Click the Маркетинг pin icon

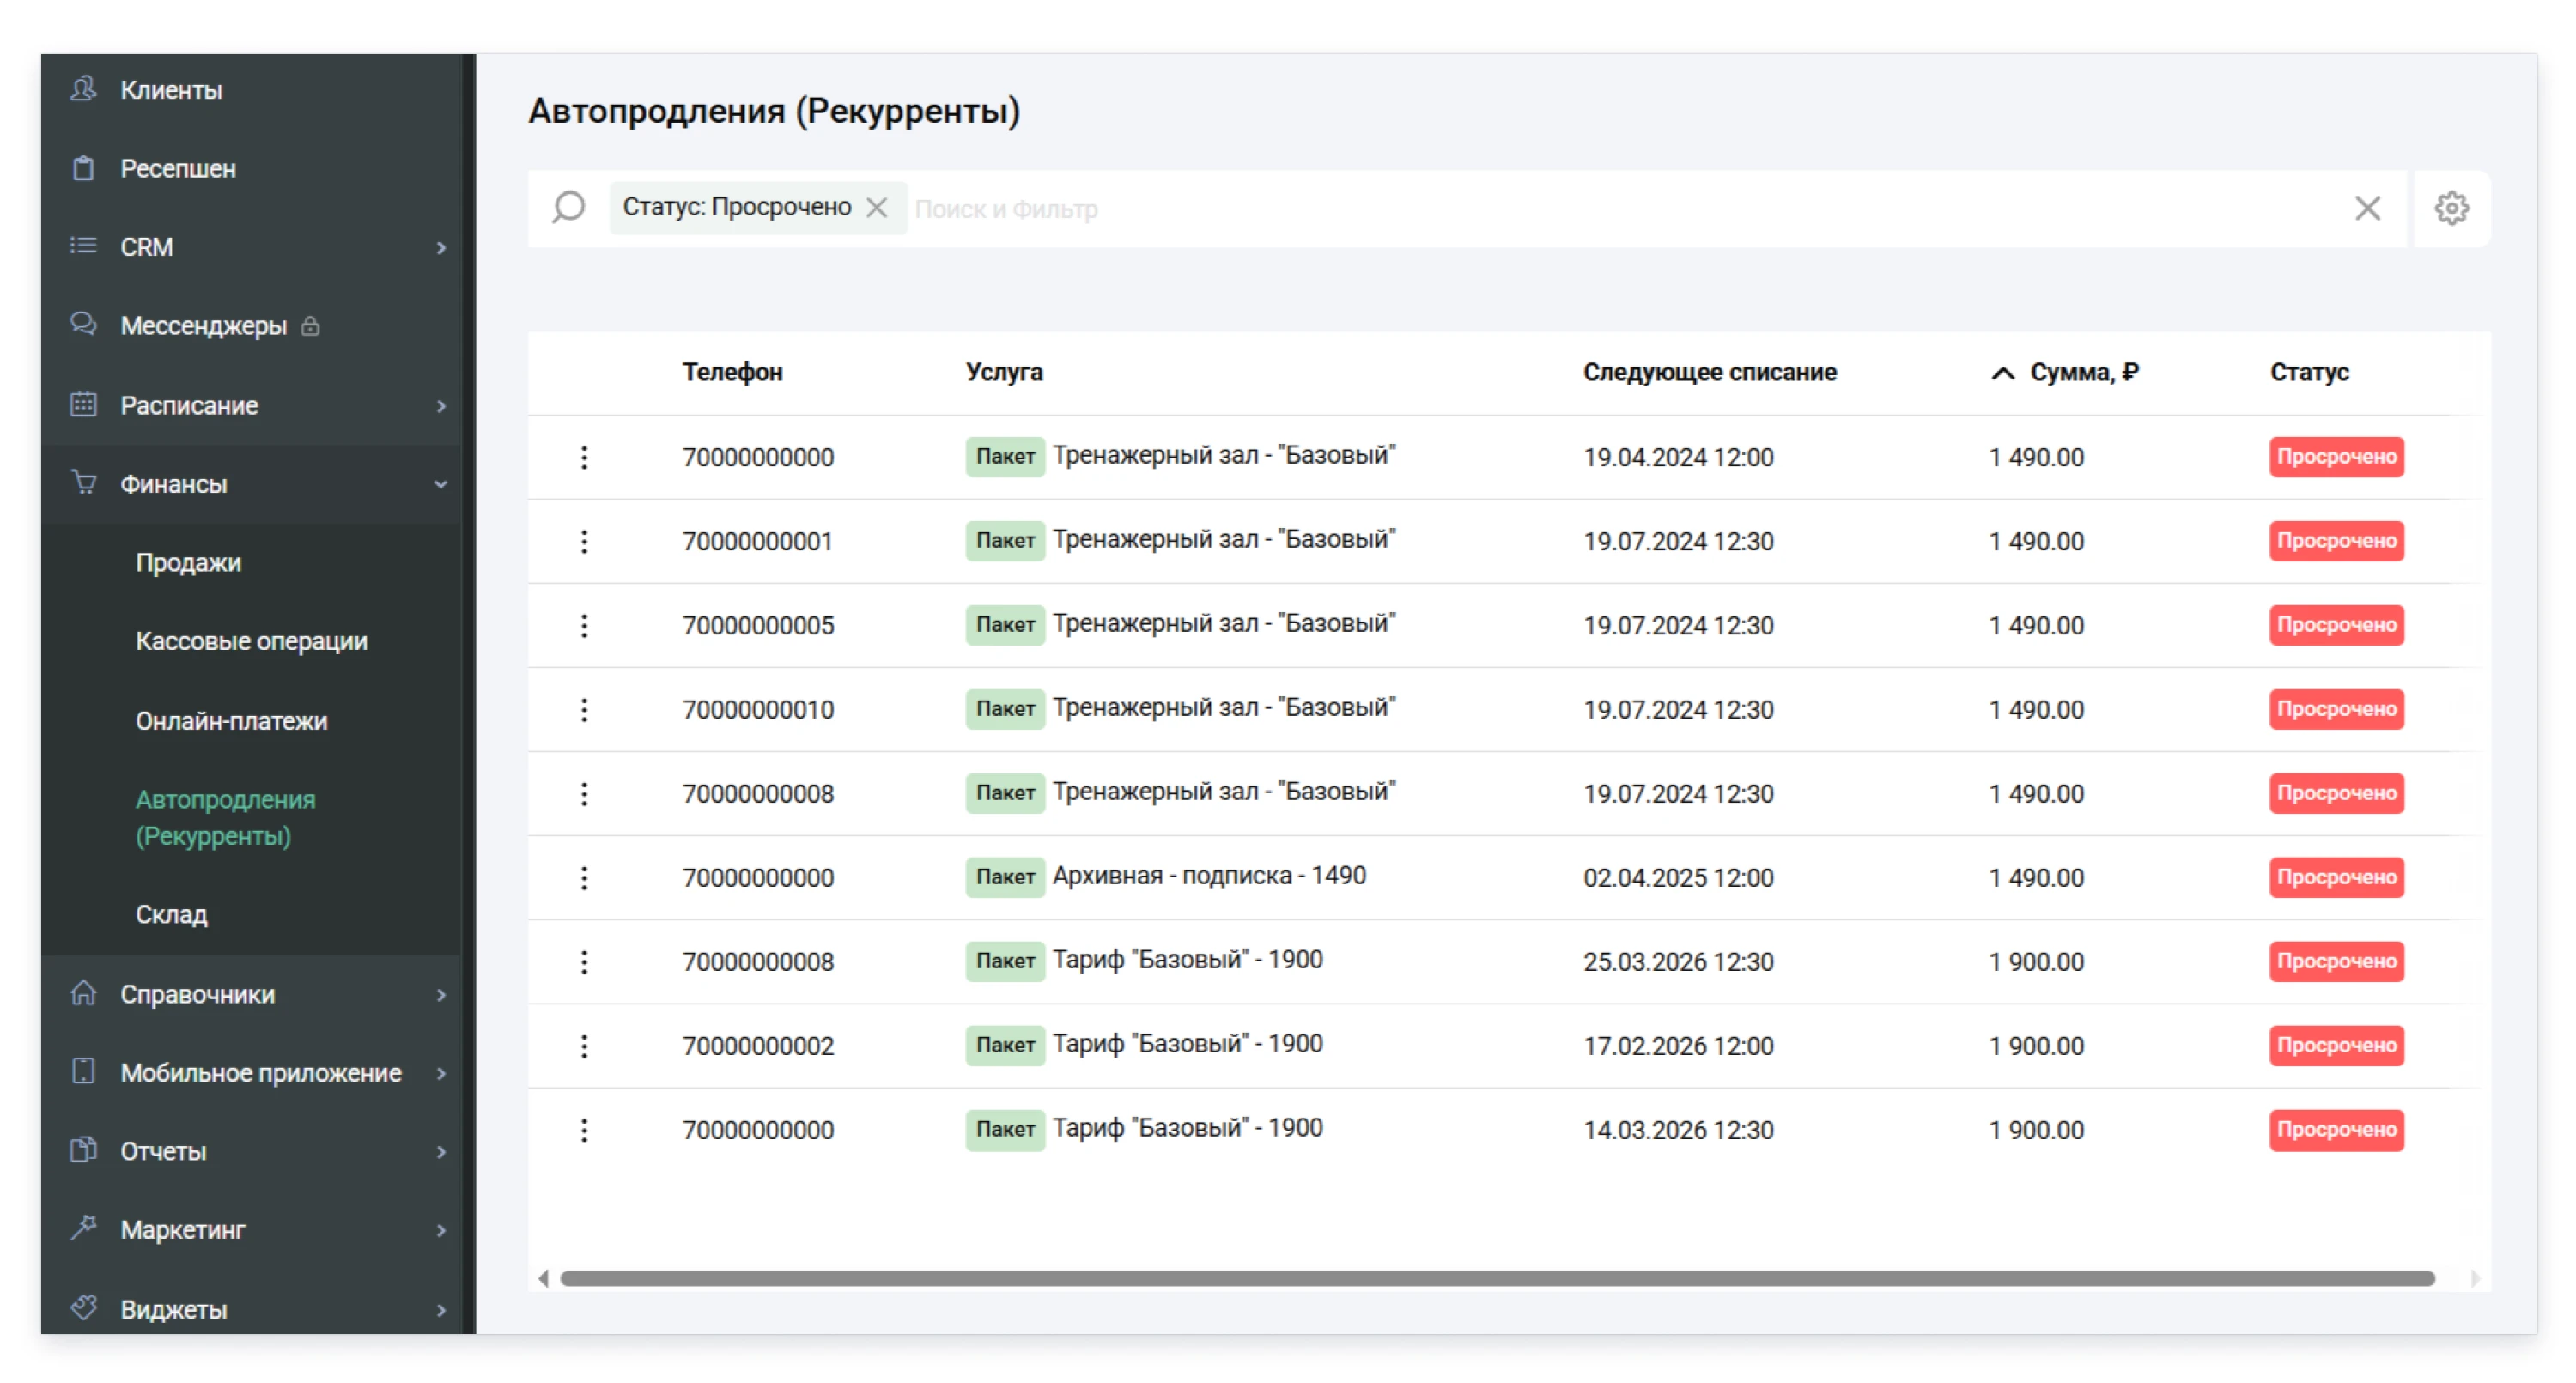click(84, 1228)
